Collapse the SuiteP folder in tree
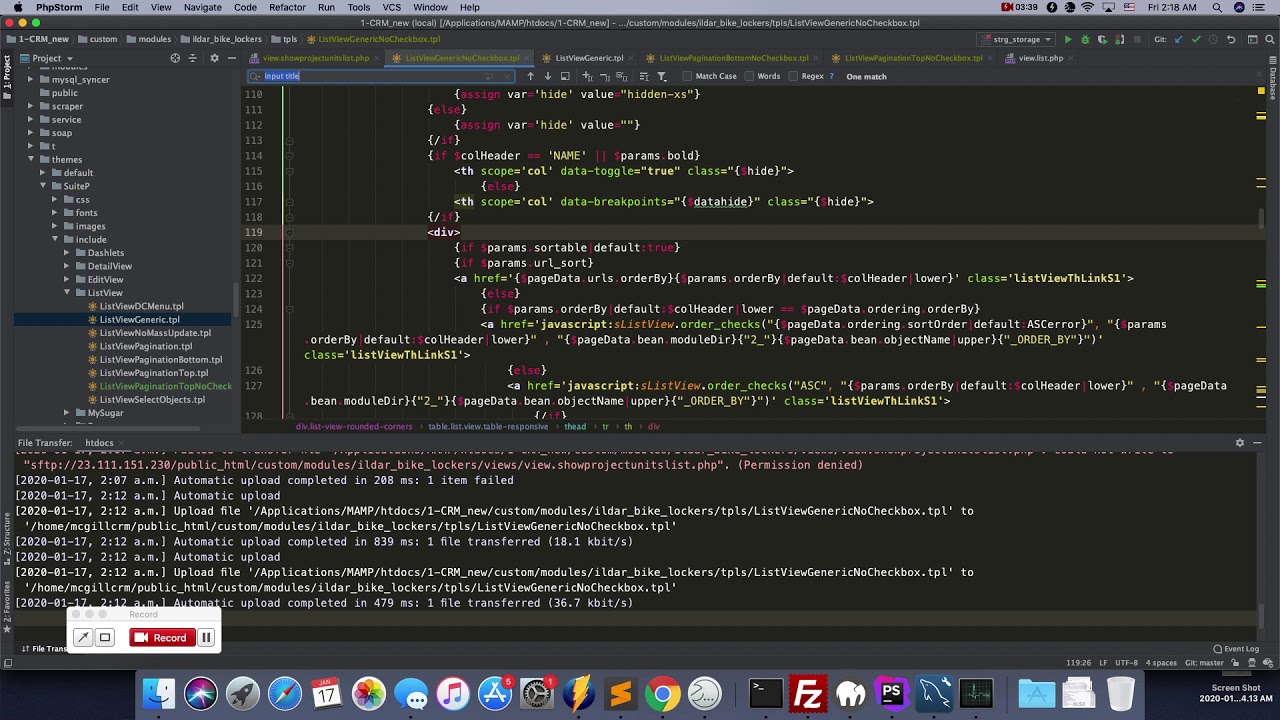Viewport: 1280px width, 720px height. coord(43,186)
